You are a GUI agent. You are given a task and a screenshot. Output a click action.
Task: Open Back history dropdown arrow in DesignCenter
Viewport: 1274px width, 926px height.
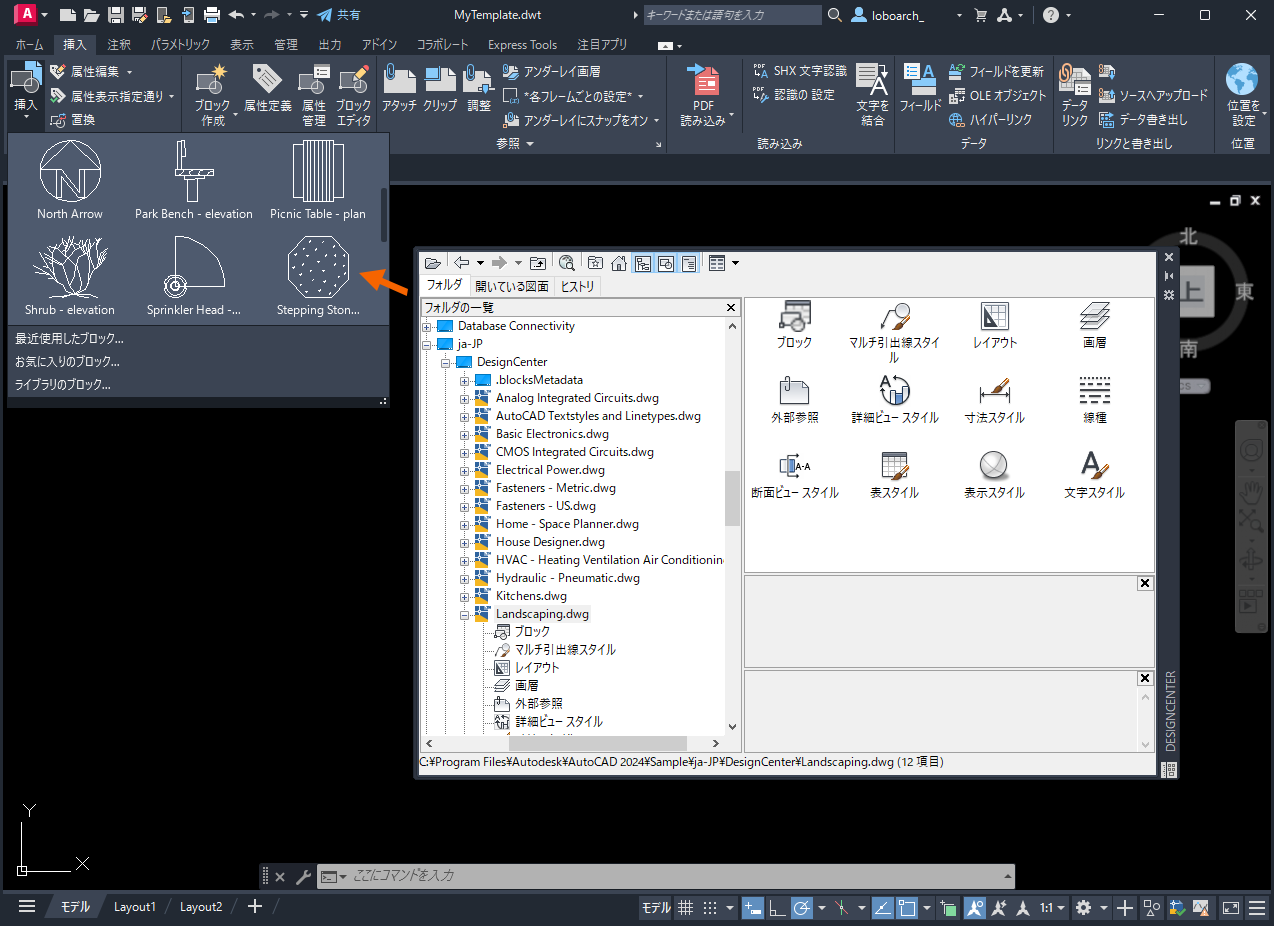click(x=480, y=263)
